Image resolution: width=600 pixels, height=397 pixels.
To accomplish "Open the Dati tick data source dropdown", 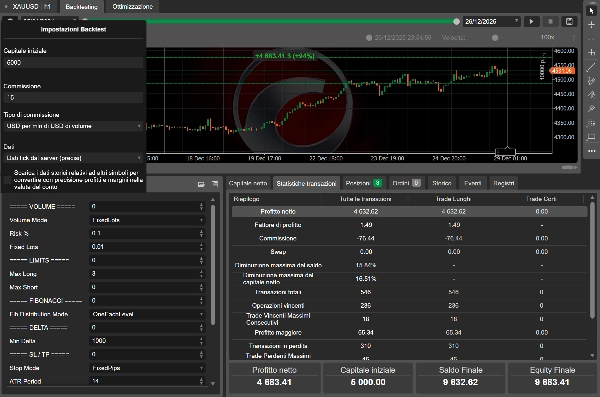I will tap(73, 158).
